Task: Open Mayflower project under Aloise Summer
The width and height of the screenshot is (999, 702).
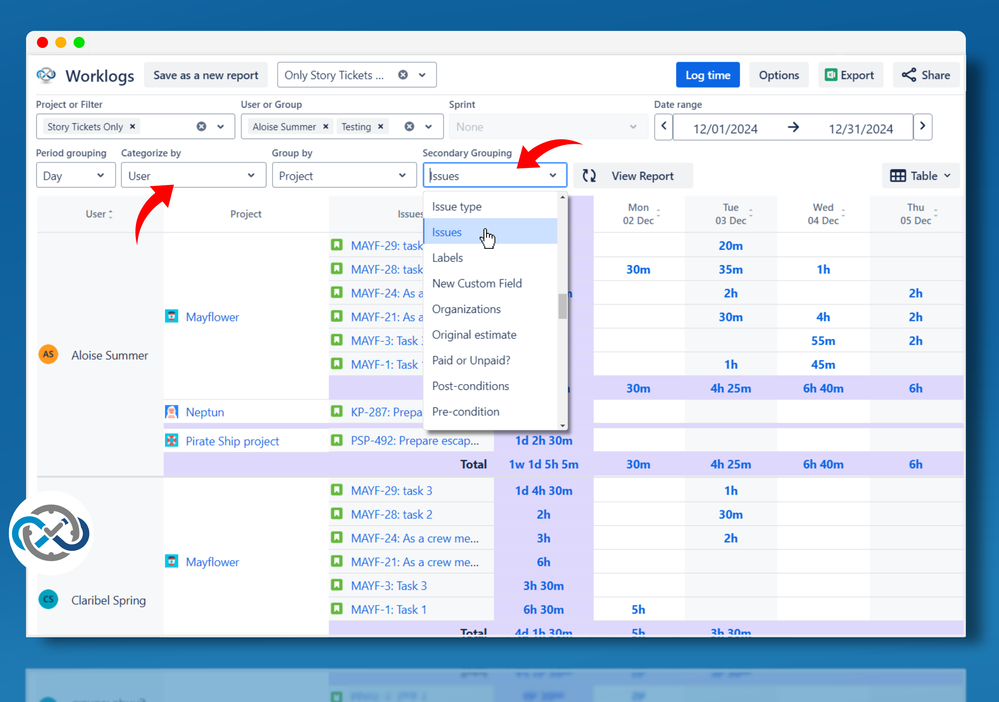Action: [212, 317]
